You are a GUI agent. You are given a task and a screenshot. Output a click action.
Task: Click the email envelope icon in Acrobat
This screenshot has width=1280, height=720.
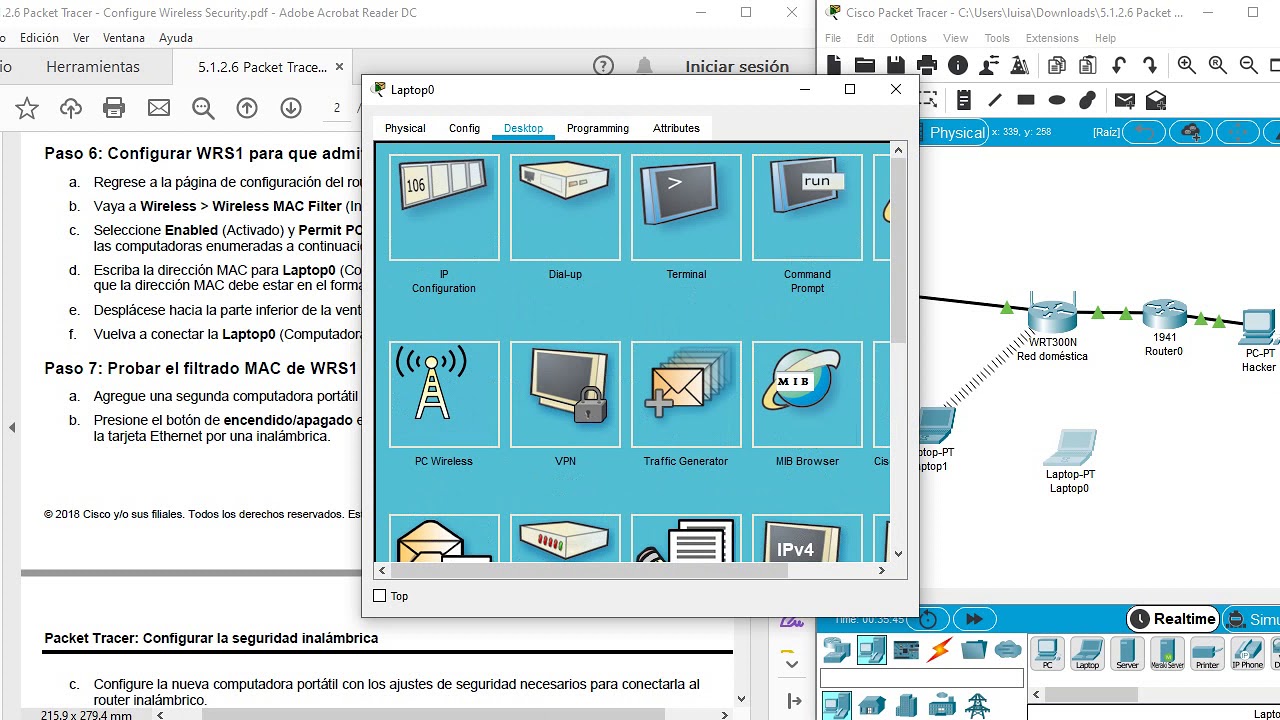coord(159,108)
